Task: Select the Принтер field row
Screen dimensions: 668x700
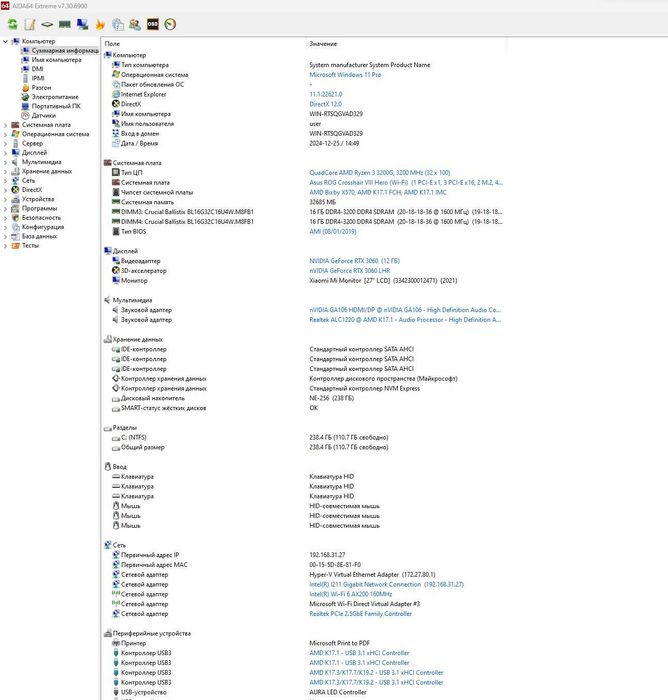Action: [134, 643]
